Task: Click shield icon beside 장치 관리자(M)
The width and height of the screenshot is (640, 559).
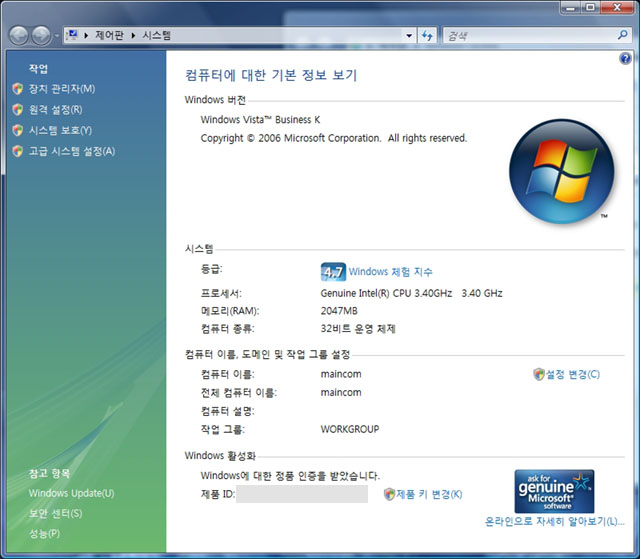Action: [x=18, y=89]
